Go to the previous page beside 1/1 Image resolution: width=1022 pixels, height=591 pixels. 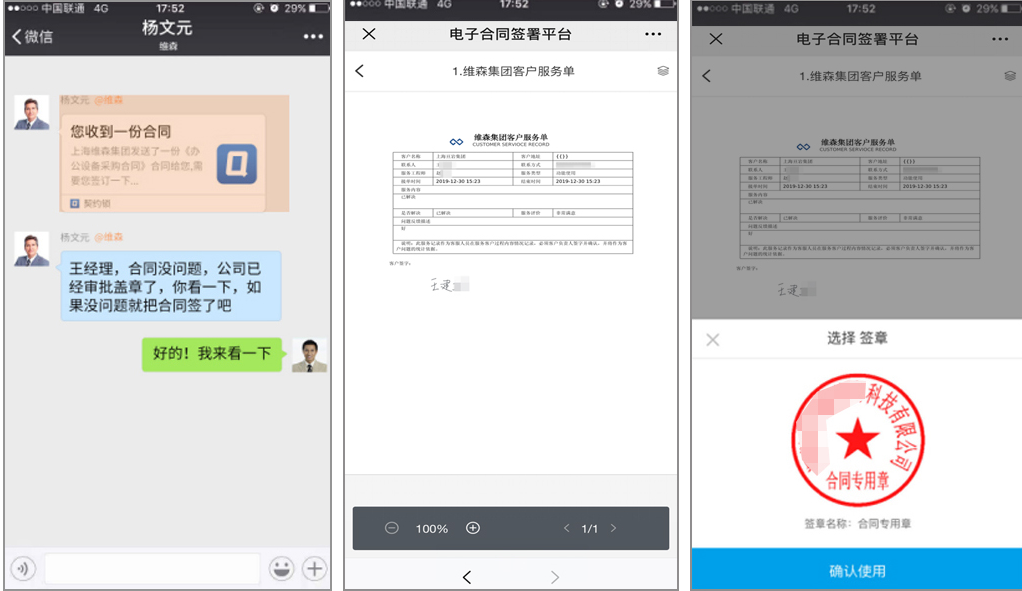click(566, 528)
